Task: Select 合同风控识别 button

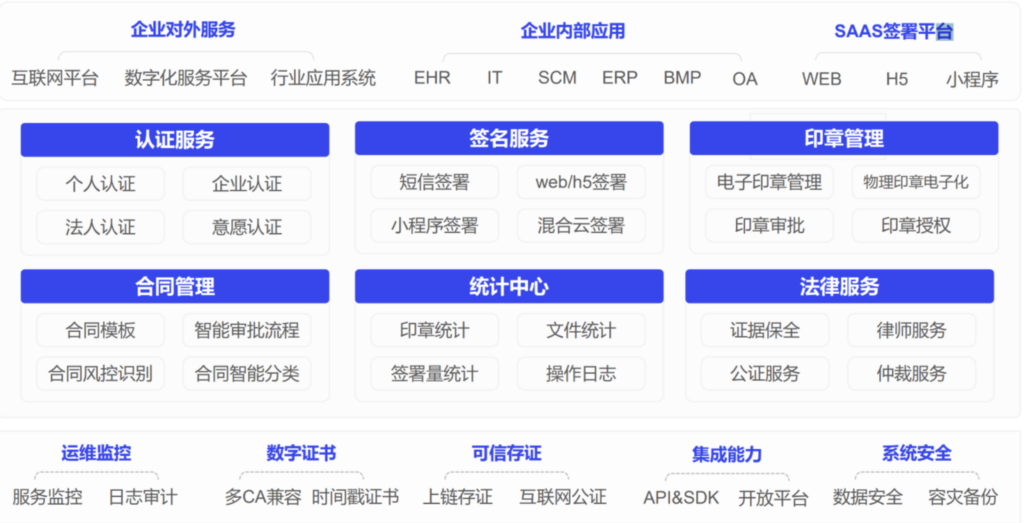Action: [x=100, y=374]
